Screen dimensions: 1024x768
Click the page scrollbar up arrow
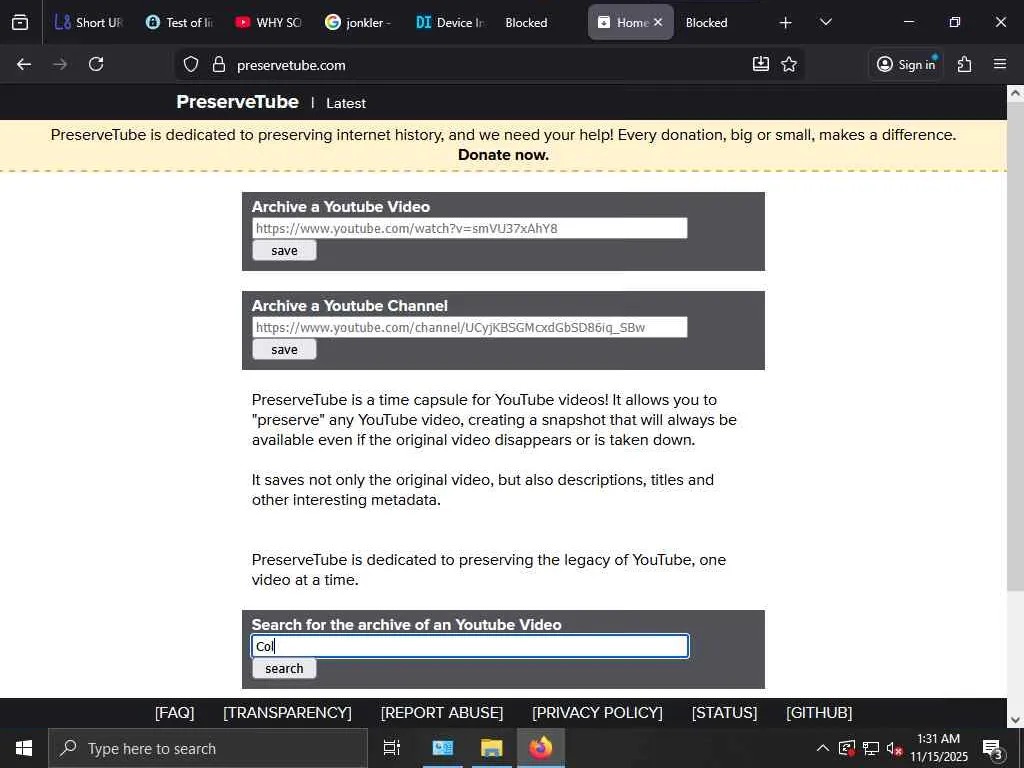(1015, 93)
